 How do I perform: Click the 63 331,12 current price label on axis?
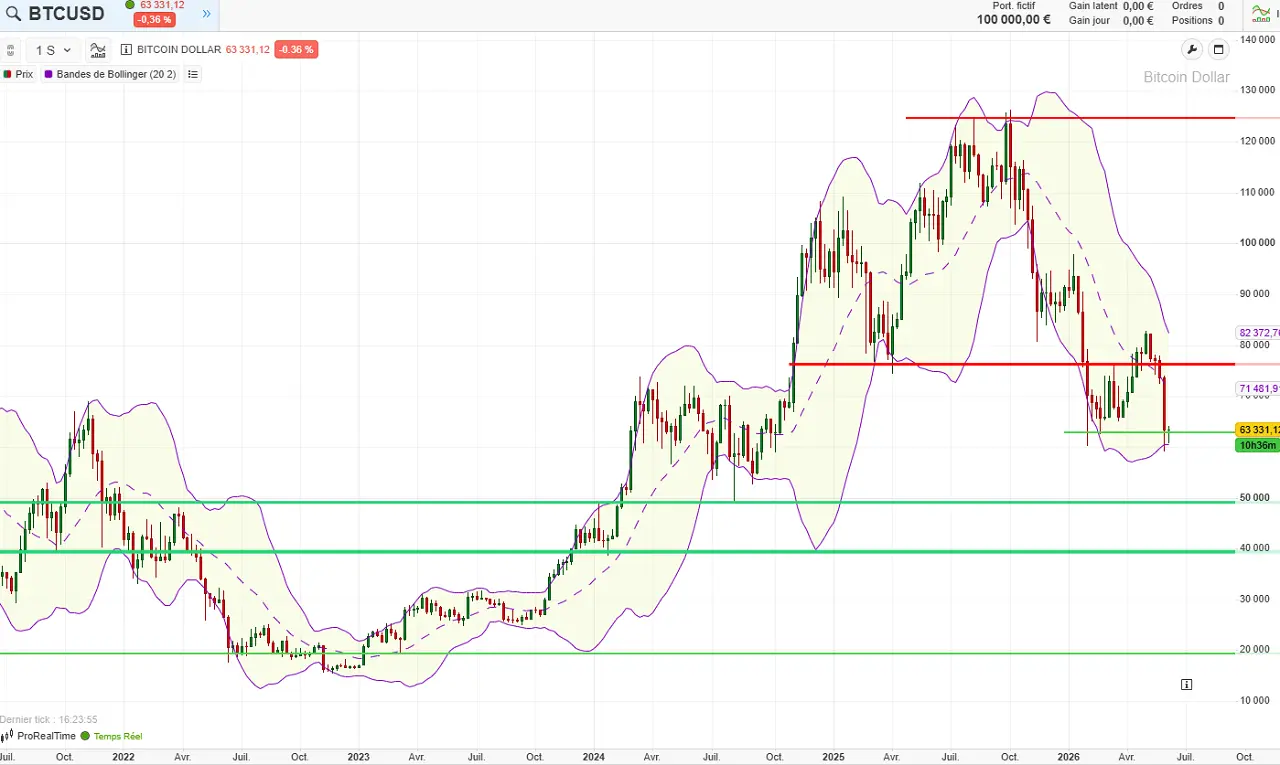click(1258, 430)
